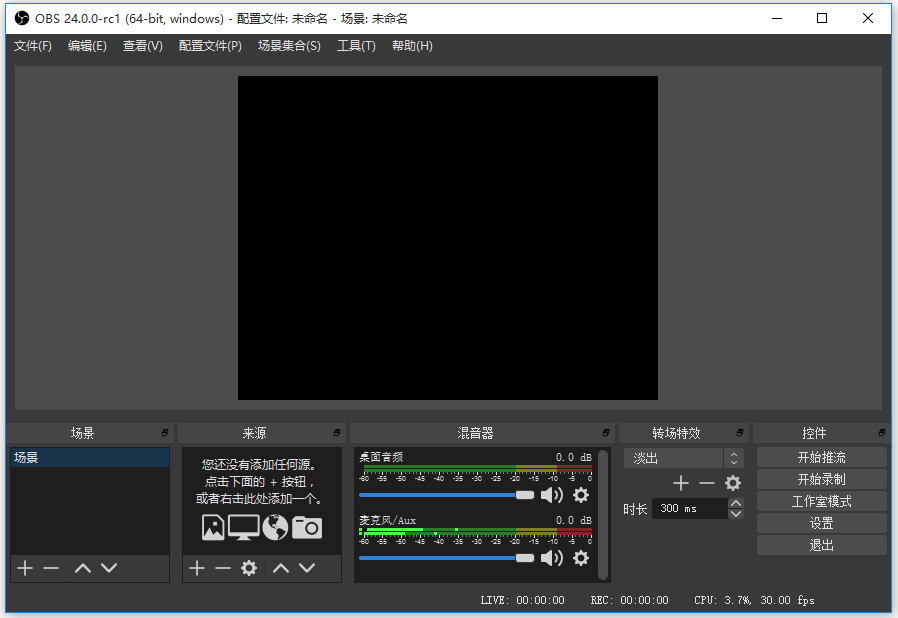Add a new scene with the plus icon

(23, 568)
